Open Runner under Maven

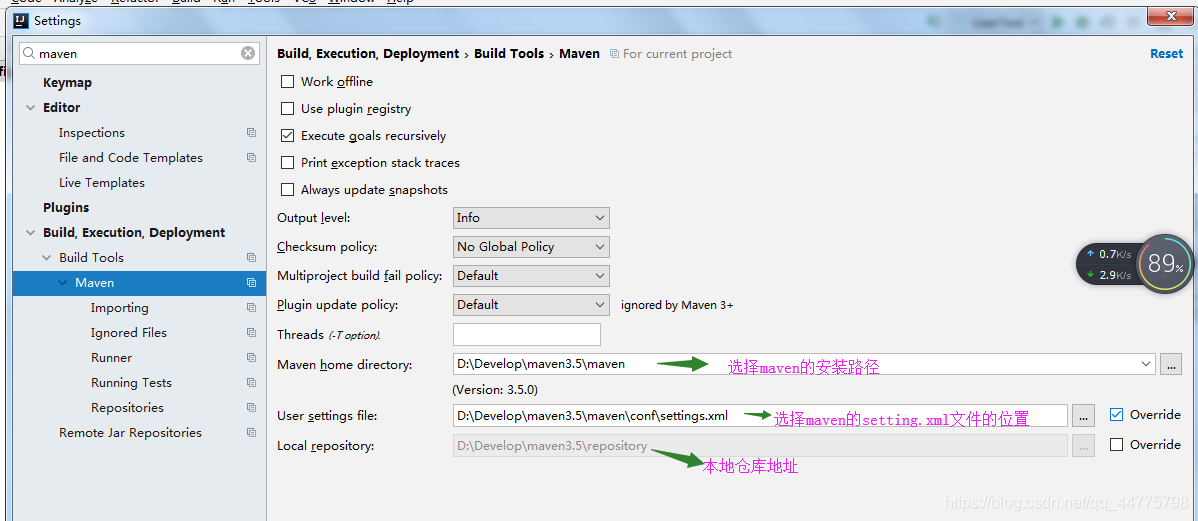pyautogui.click(x=112, y=358)
